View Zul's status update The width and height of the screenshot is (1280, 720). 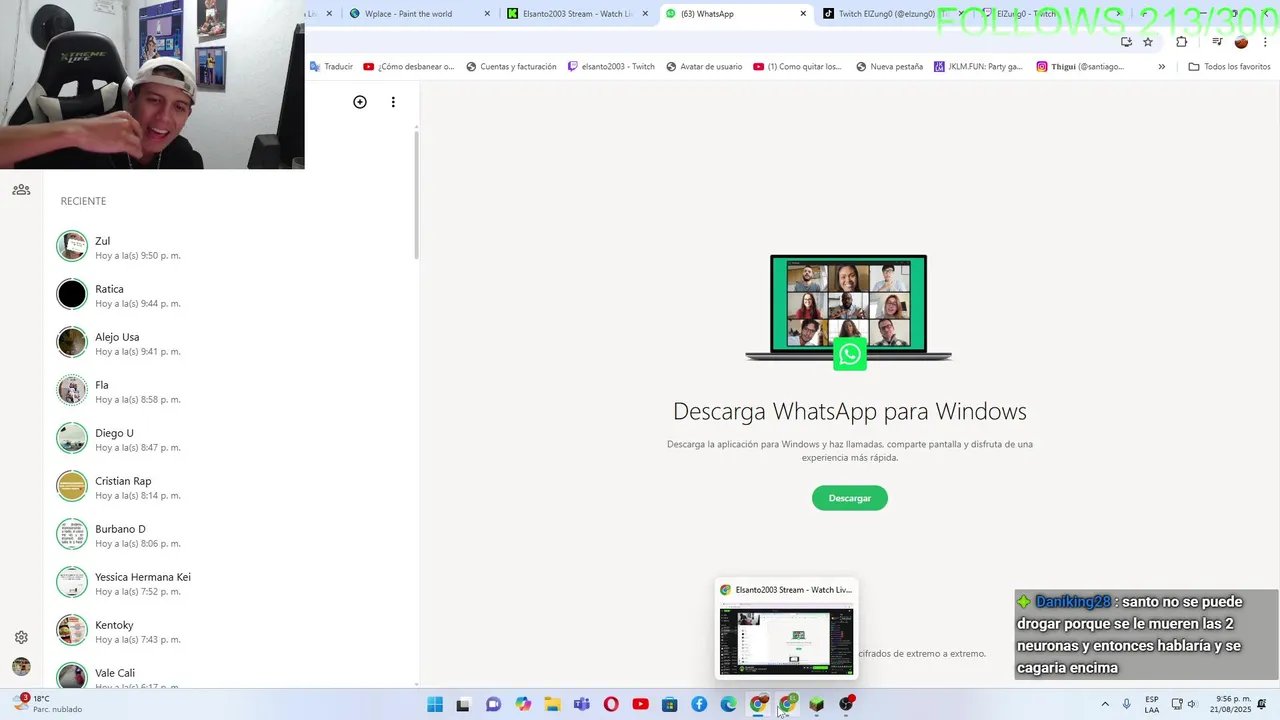230,247
